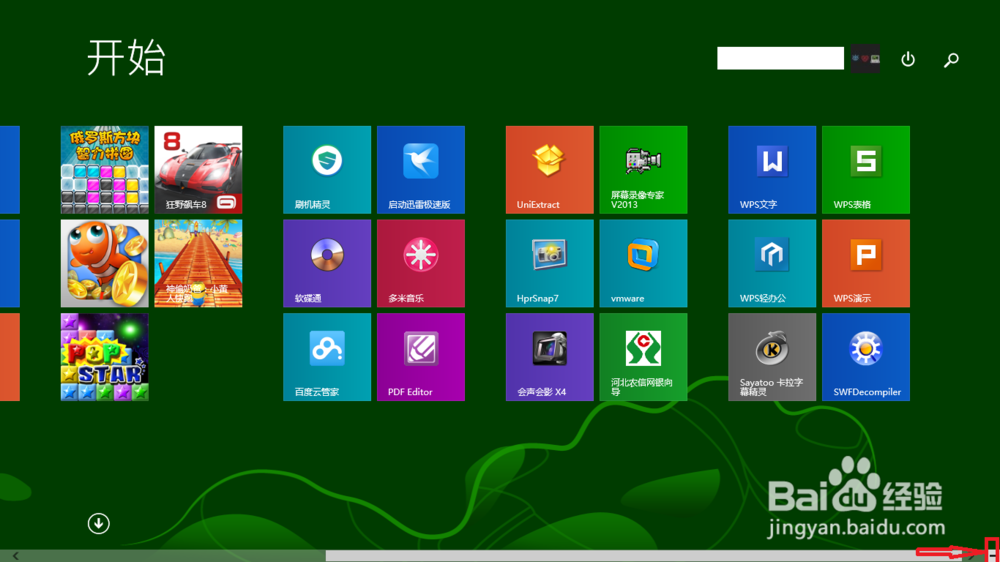The image size is (1000, 562).
Task: Launch the Asphalt 8 racing game tile
Action: click(198, 170)
